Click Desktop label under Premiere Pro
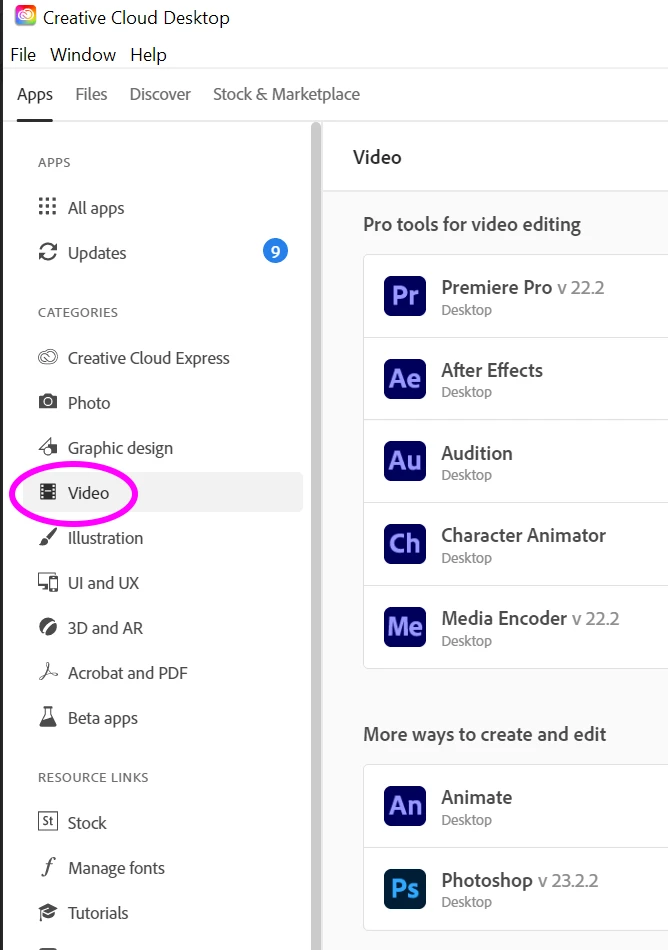Viewport: 668px width, 950px height. tap(466, 310)
